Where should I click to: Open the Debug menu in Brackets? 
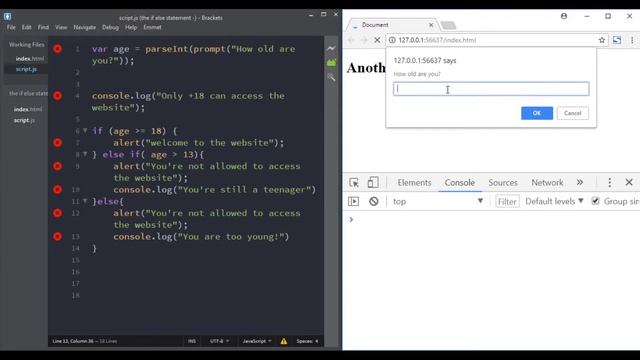tap(110, 27)
